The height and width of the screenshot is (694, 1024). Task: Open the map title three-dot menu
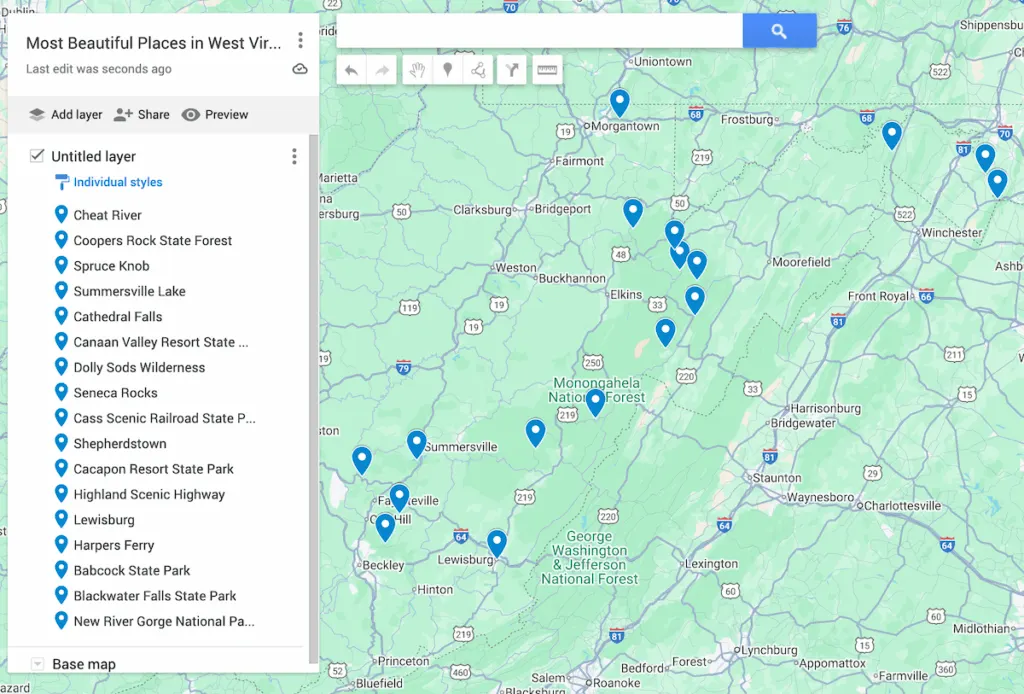300,40
